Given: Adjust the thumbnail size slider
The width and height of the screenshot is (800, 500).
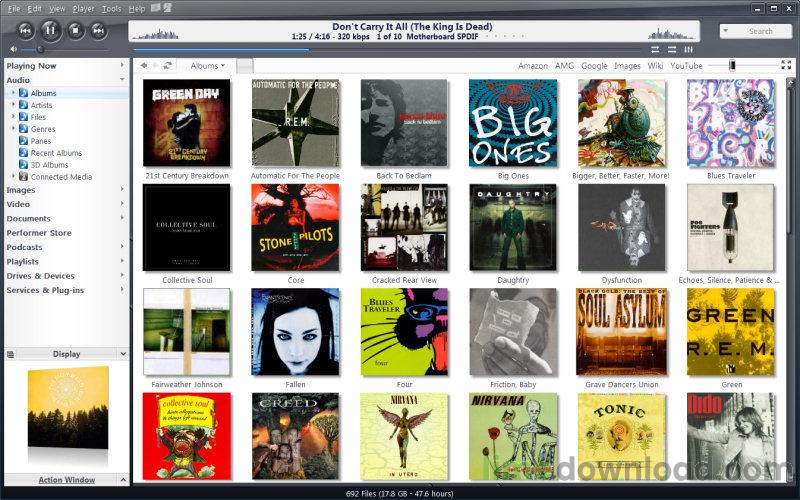Looking at the screenshot, I should pos(732,65).
